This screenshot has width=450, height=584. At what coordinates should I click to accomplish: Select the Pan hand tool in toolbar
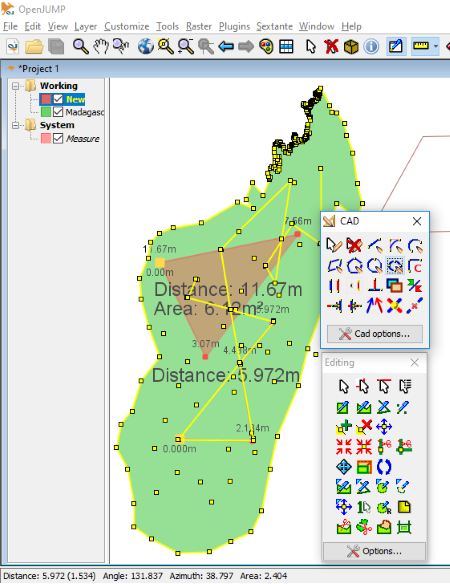[100, 47]
